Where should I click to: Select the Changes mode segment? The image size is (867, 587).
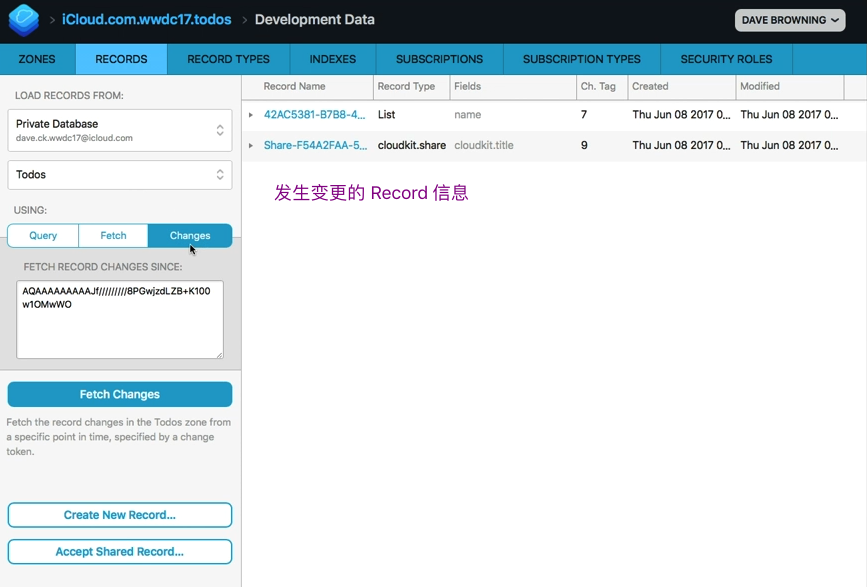coord(190,235)
